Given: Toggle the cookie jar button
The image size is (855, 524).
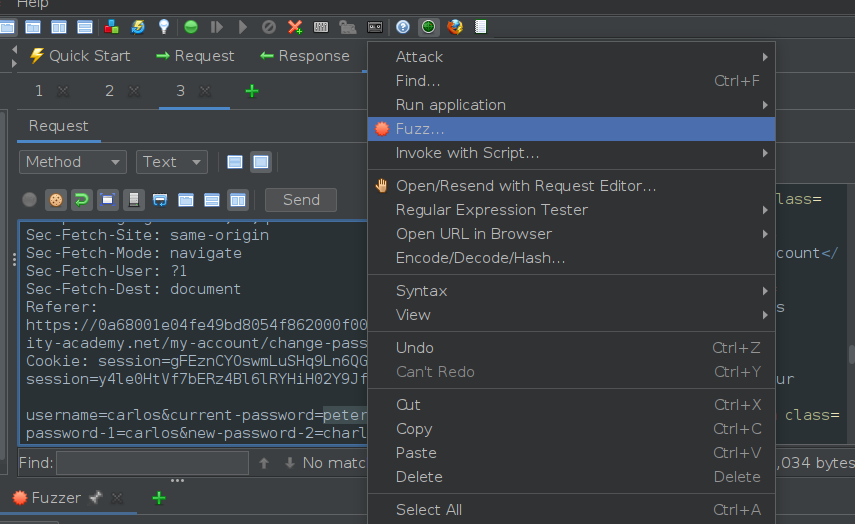Looking at the screenshot, I should pos(56,199).
